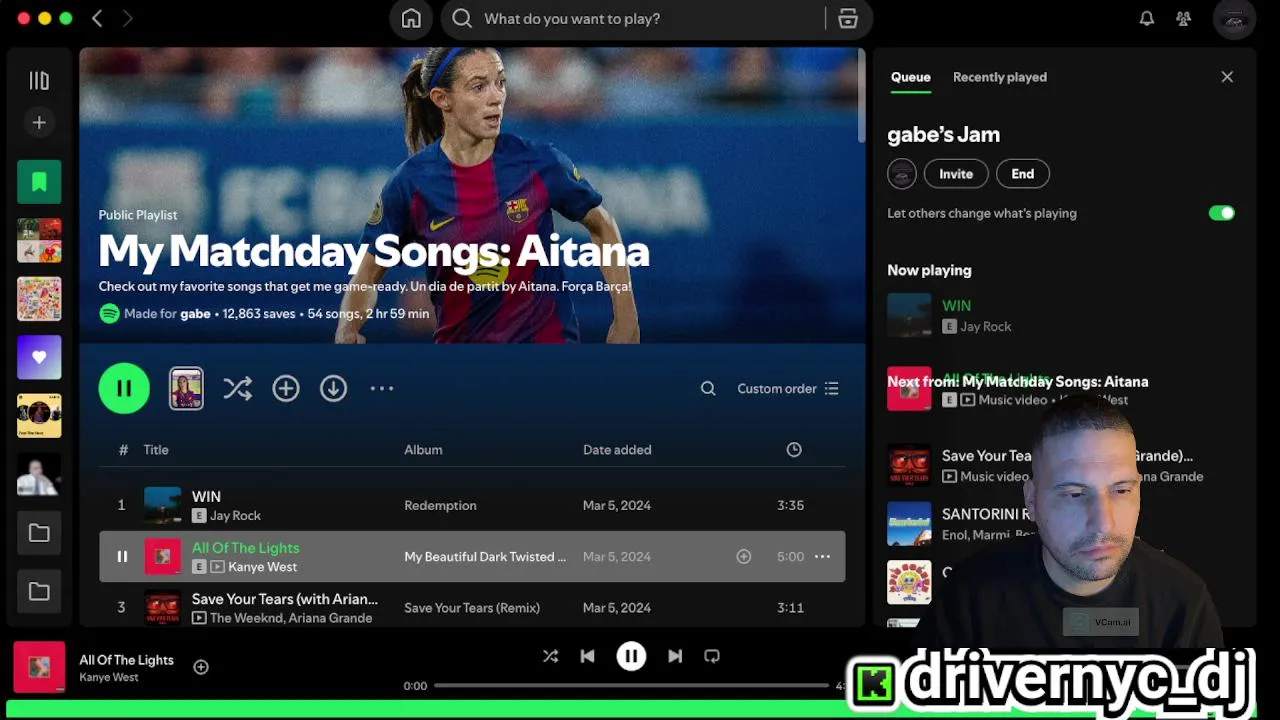Viewport: 1280px width, 720px height.
Task: Select Save Your Tears track row
Action: coord(472,608)
